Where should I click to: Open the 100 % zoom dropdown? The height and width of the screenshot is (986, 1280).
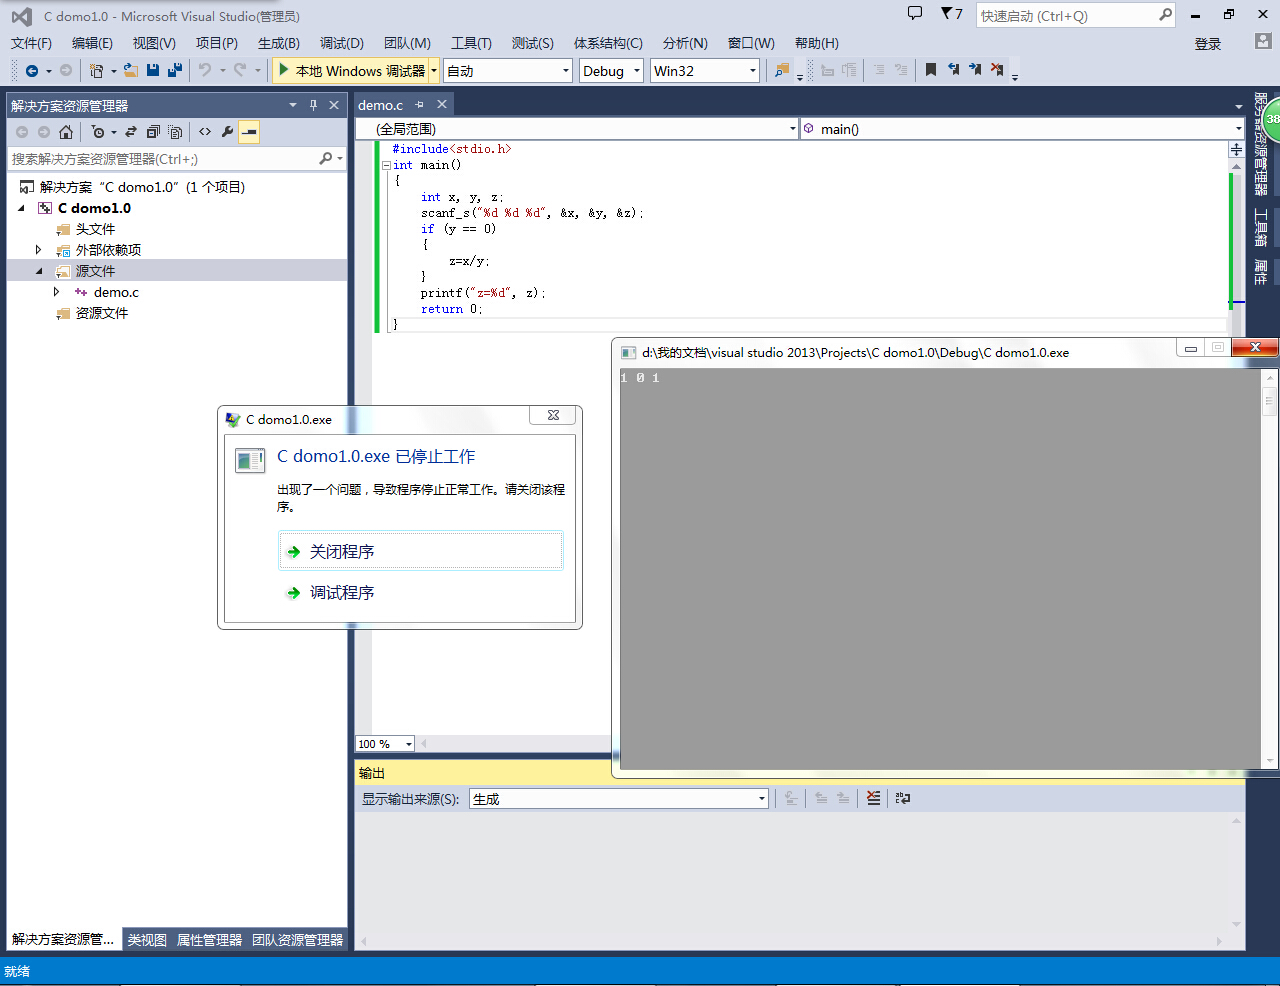(385, 744)
